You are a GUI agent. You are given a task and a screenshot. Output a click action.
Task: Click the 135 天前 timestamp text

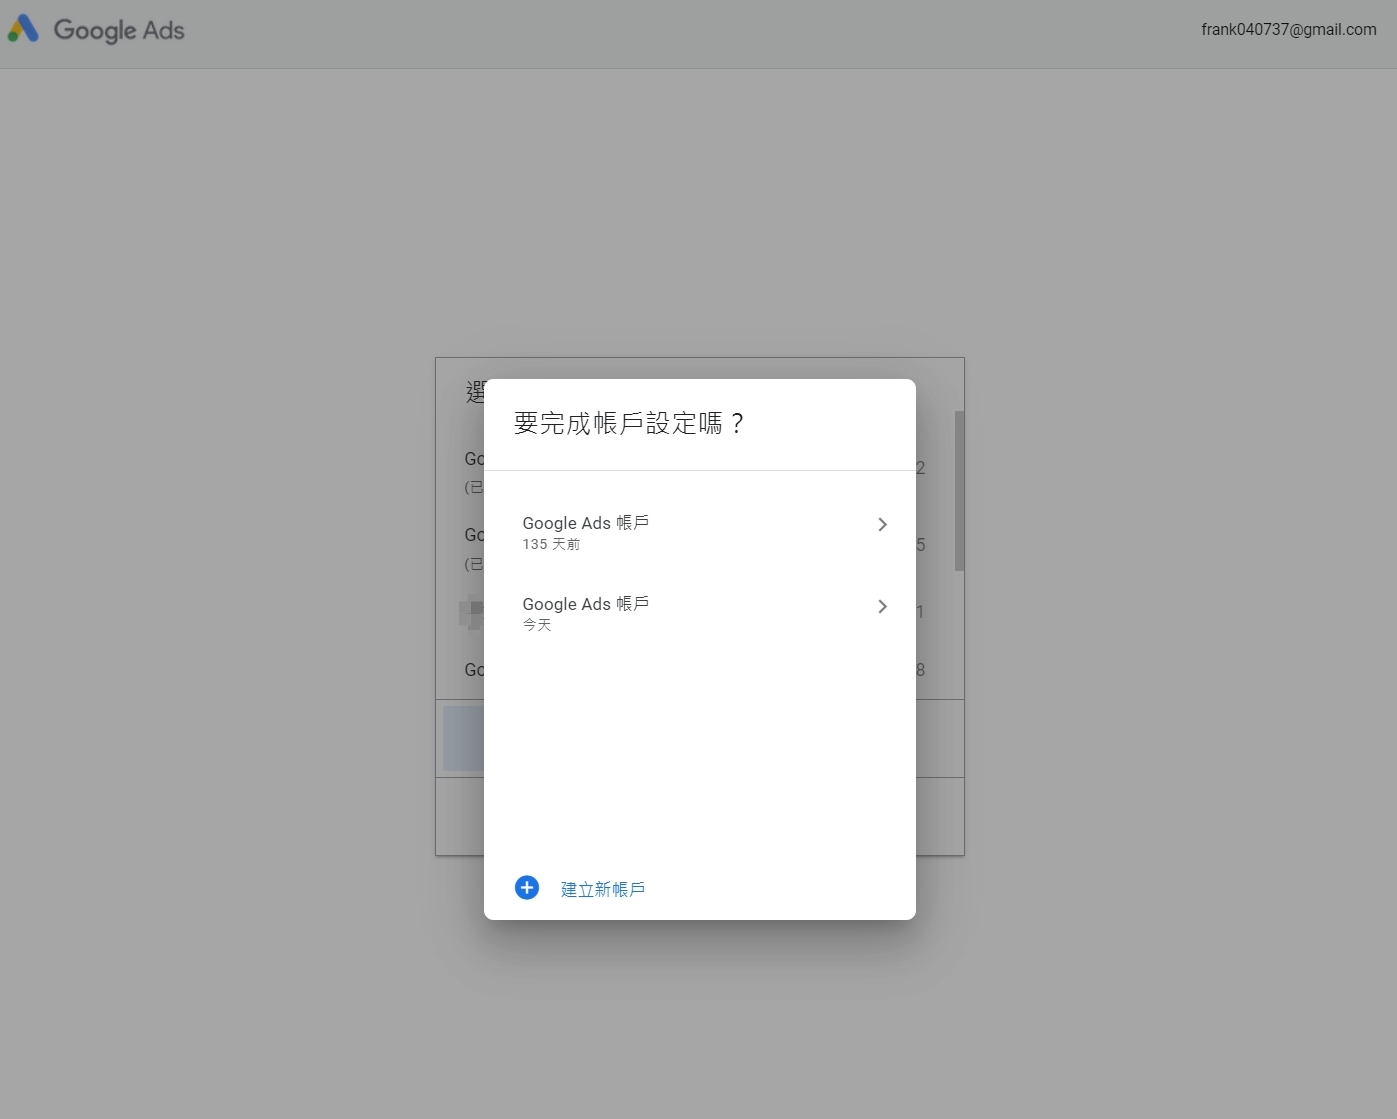point(551,545)
